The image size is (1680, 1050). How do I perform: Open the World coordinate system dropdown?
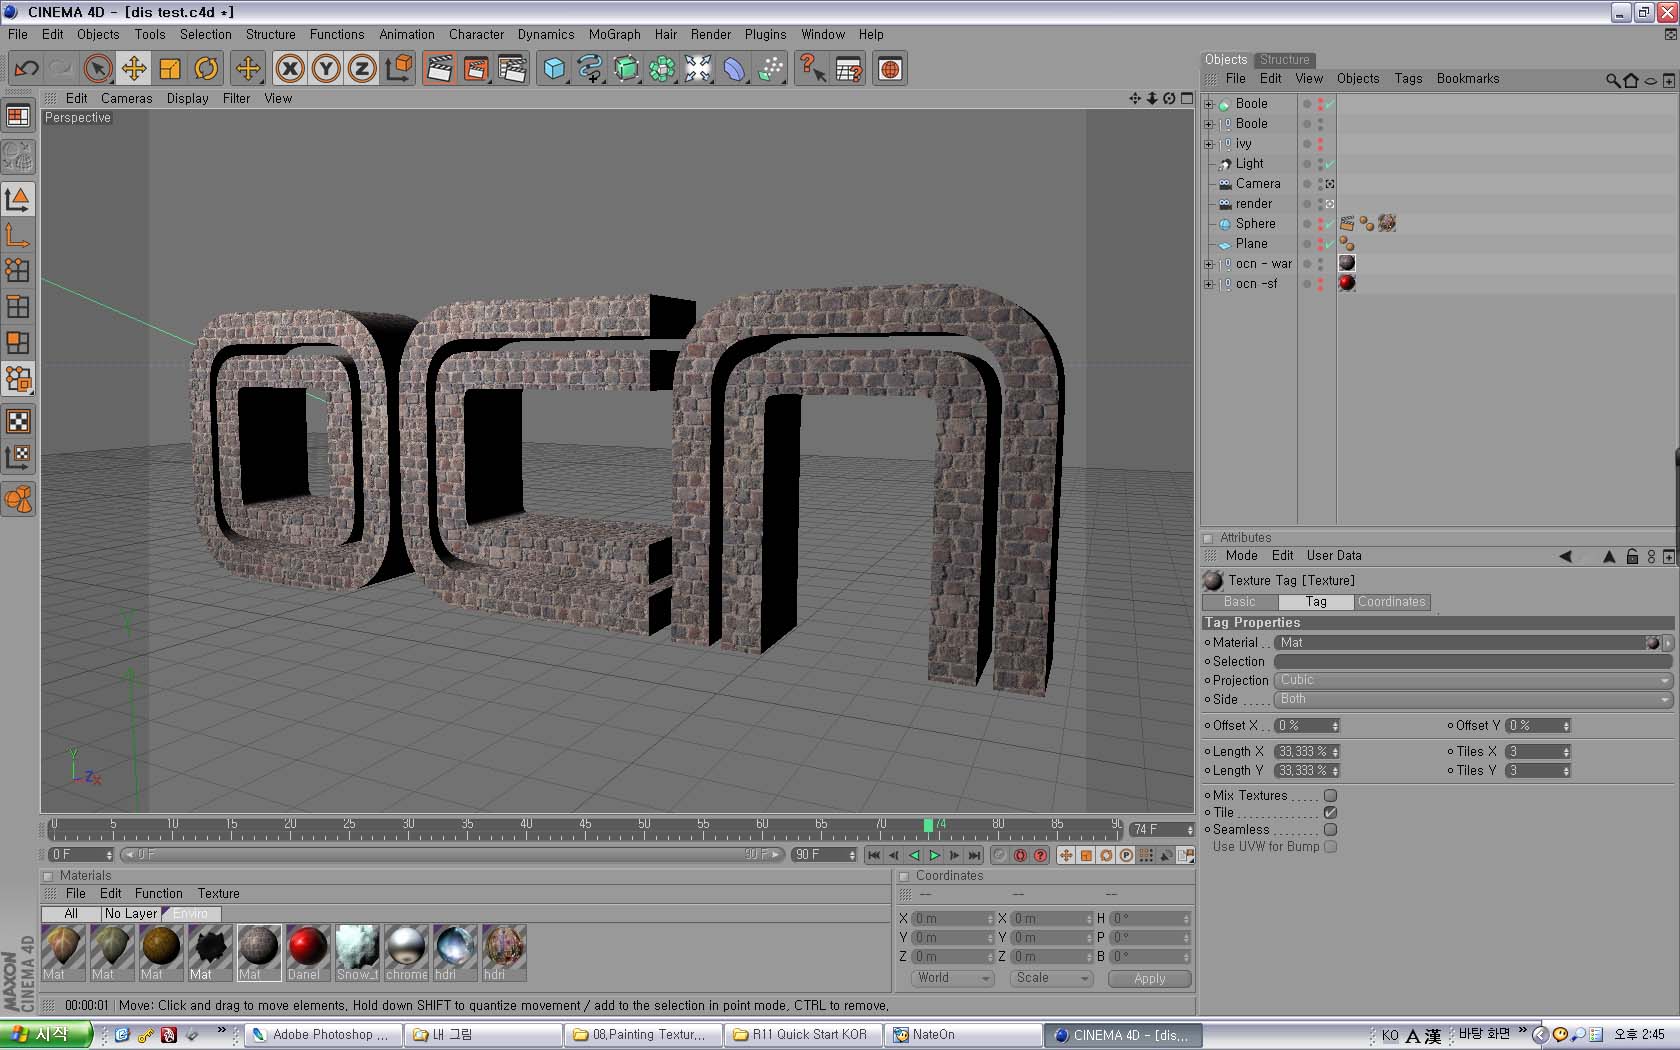[x=952, y=978]
